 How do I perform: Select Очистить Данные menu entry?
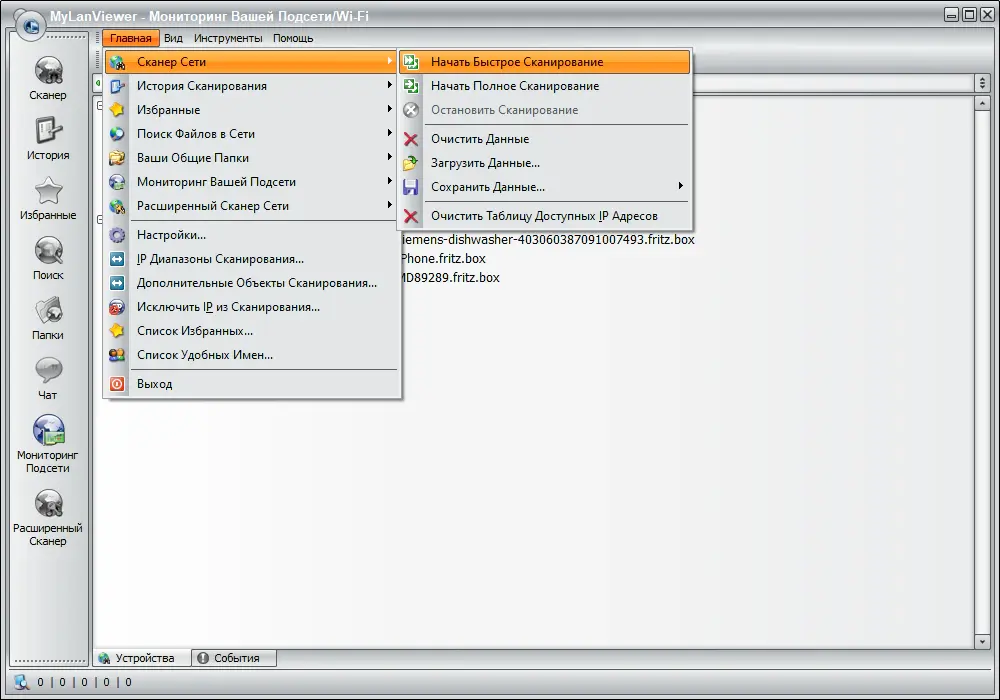click(545, 139)
